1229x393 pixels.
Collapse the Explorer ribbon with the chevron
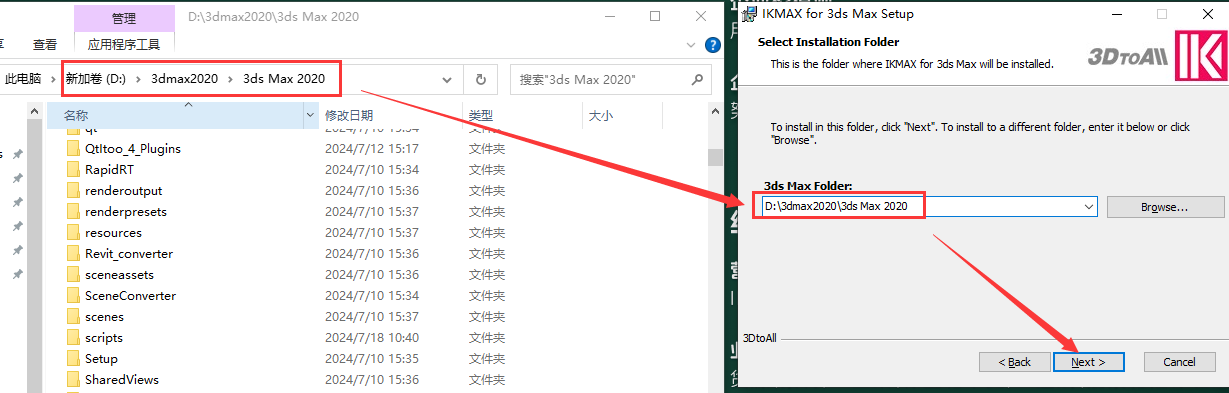click(x=691, y=45)
